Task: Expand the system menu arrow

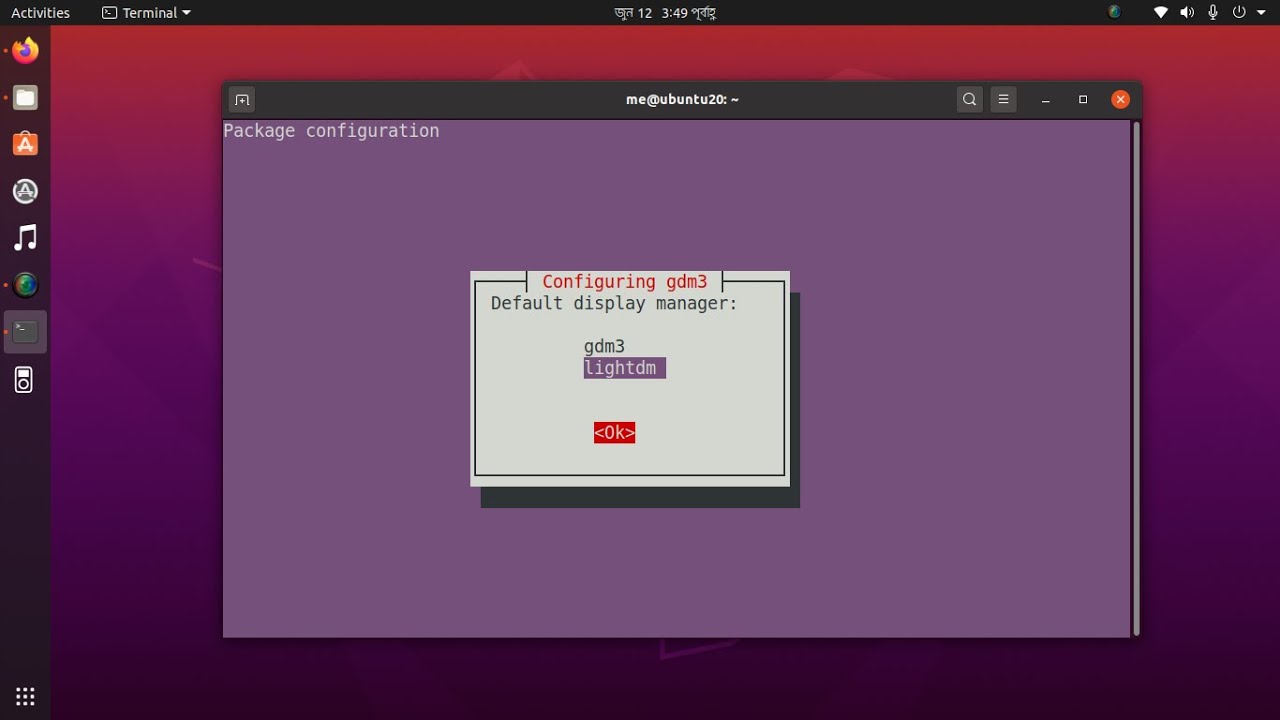Action: pos(1261,13)
